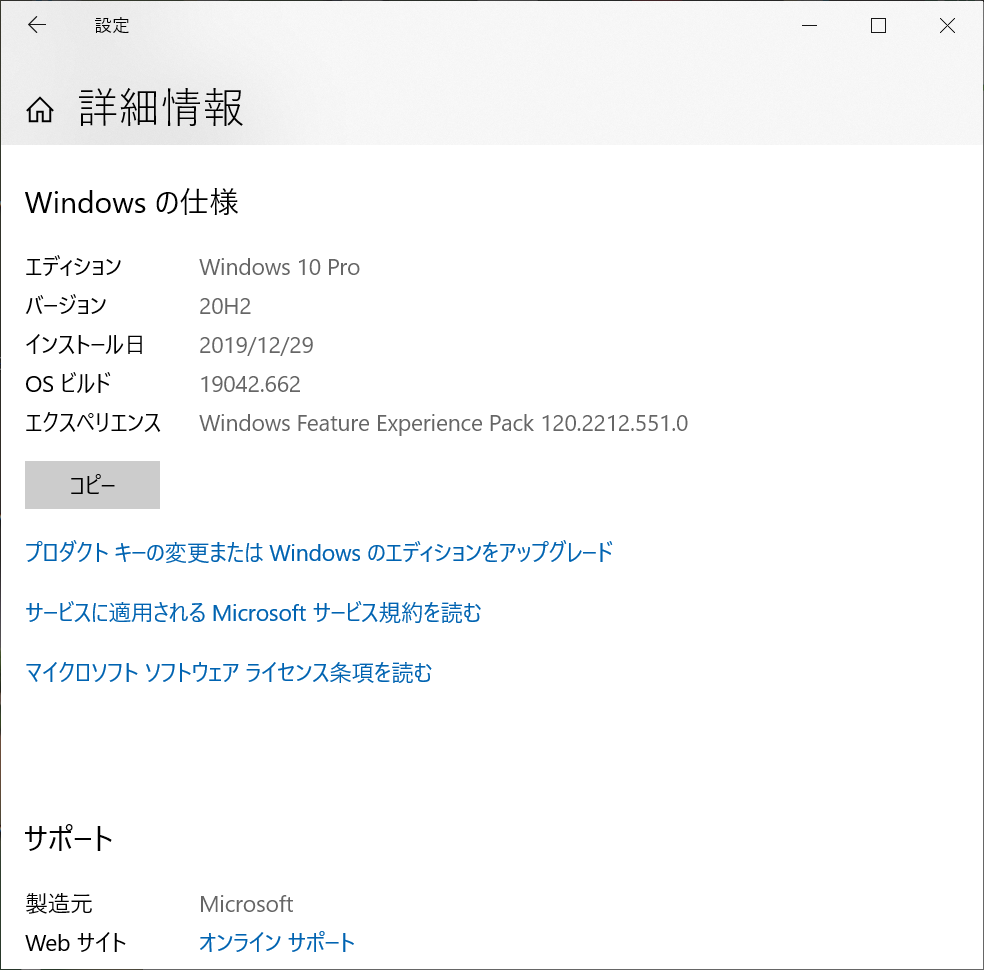Maximize the 設定 window
Image resolution: width=984 pixels, height=970 pixels.
tap(879, 26)
